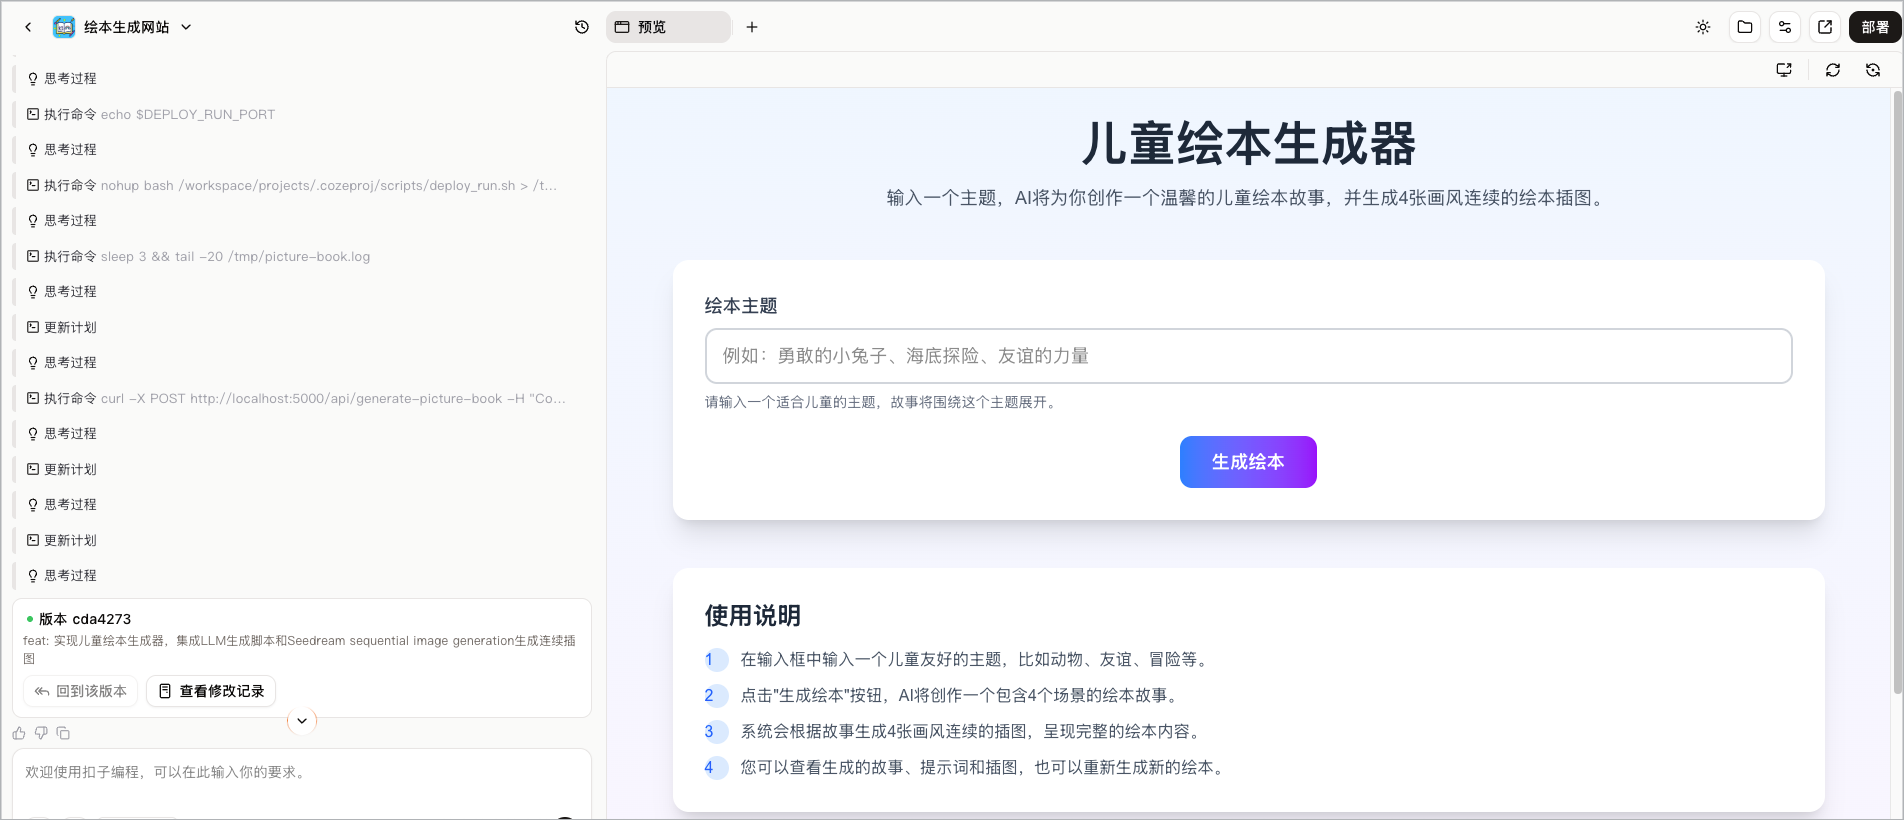
Task: Give the response a thumbs down
Action: (41, 733)
